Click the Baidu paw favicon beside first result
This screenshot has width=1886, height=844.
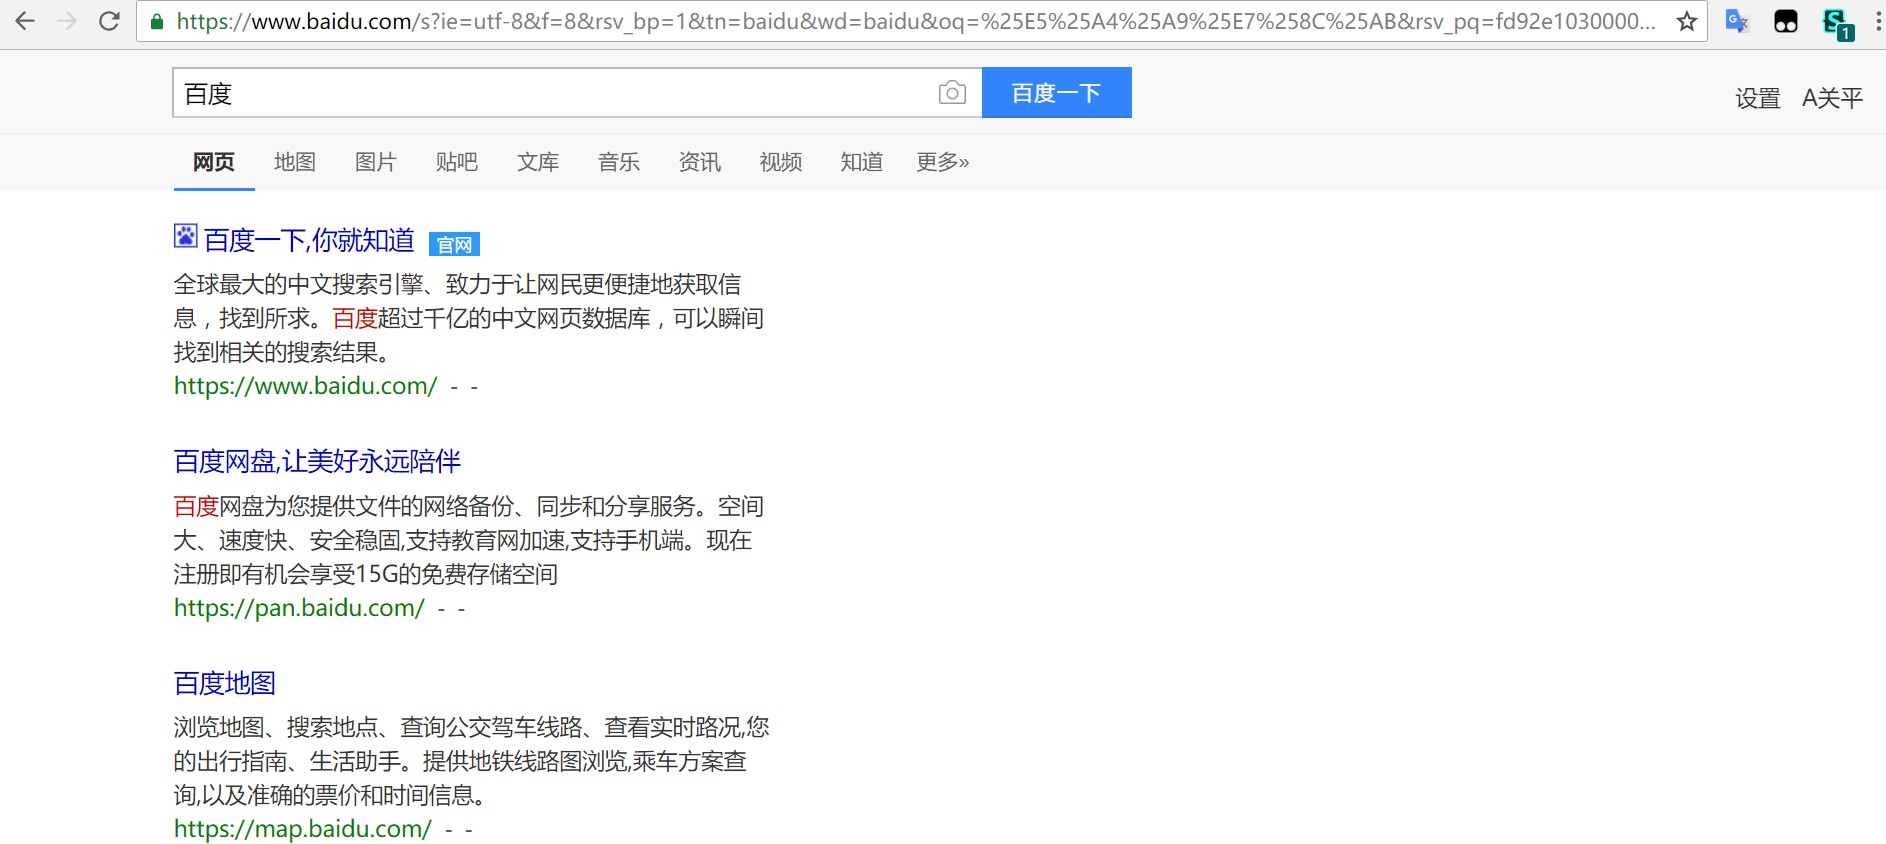click(x=185, y=236)
